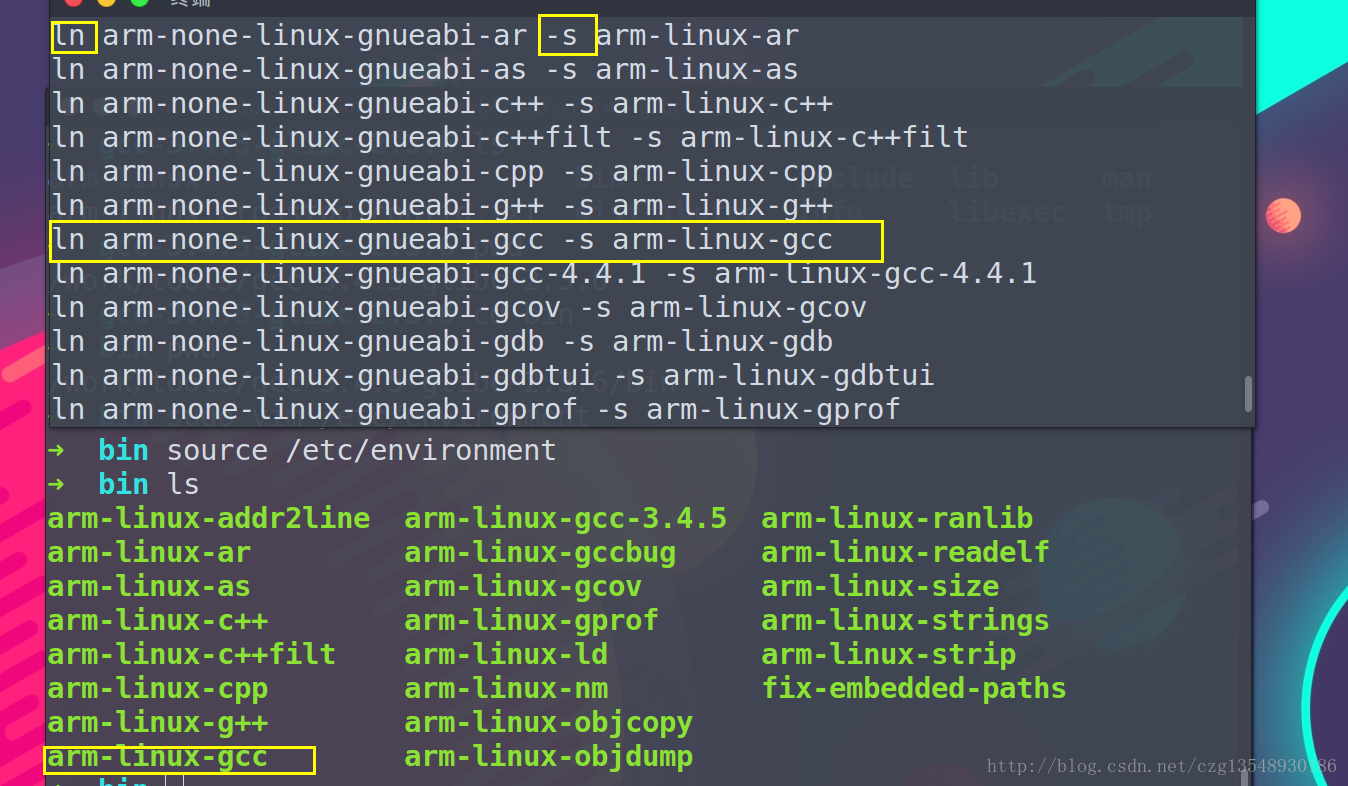
Task: Click 'arm-linux-c++' in the green ls listing
Action: [158, 620]
